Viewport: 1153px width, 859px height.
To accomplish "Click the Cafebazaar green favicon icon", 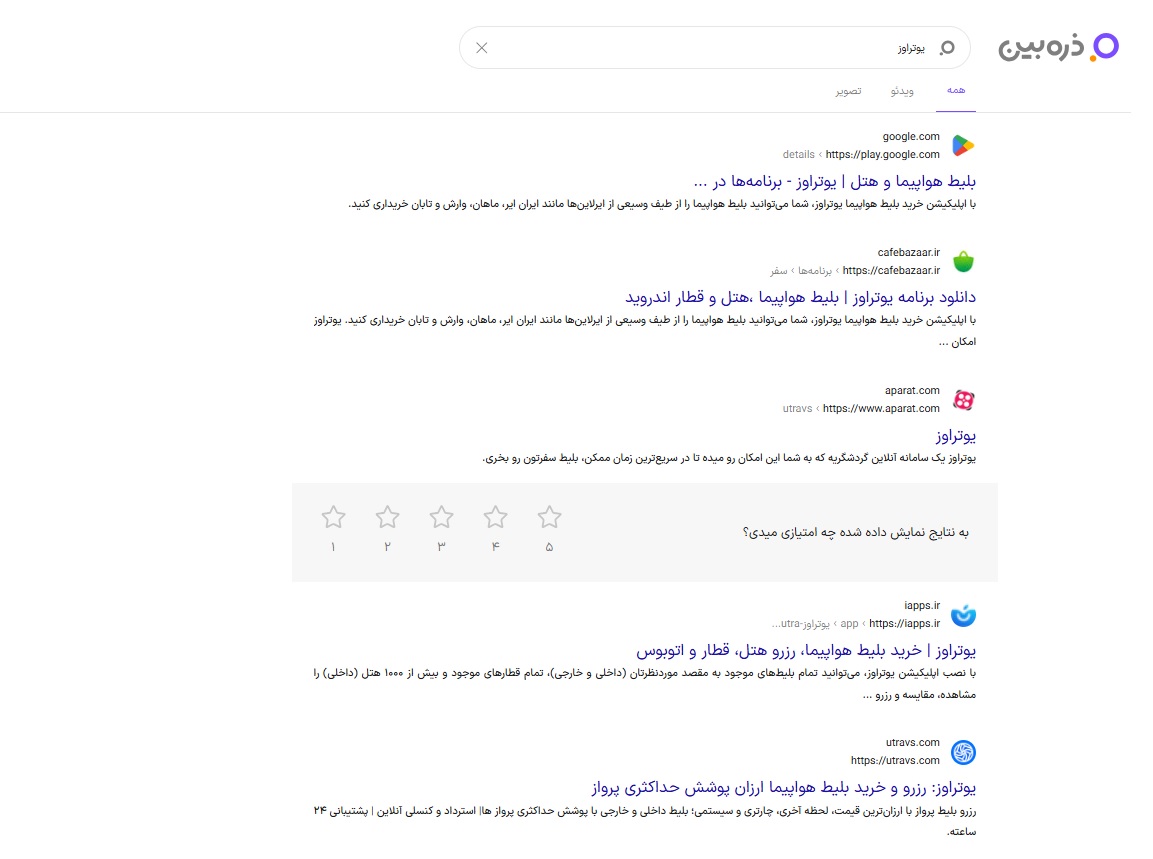I will coord(963,261).
